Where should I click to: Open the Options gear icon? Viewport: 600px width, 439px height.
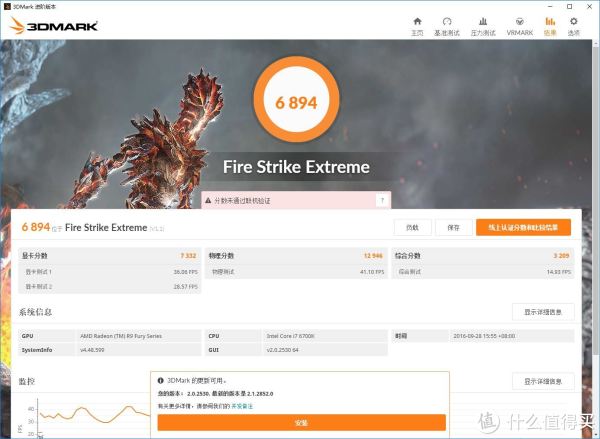click(573, 21)
